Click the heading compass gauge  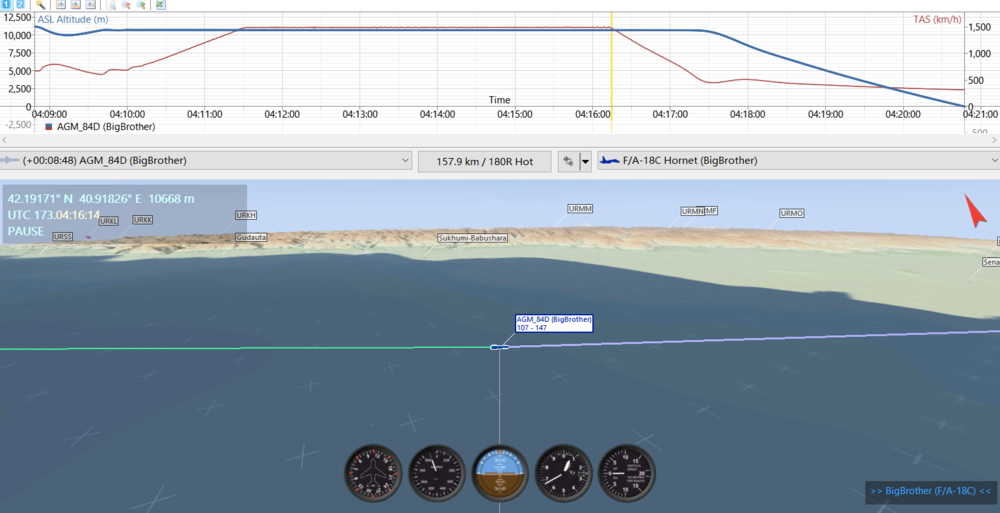tap(373, 473)
